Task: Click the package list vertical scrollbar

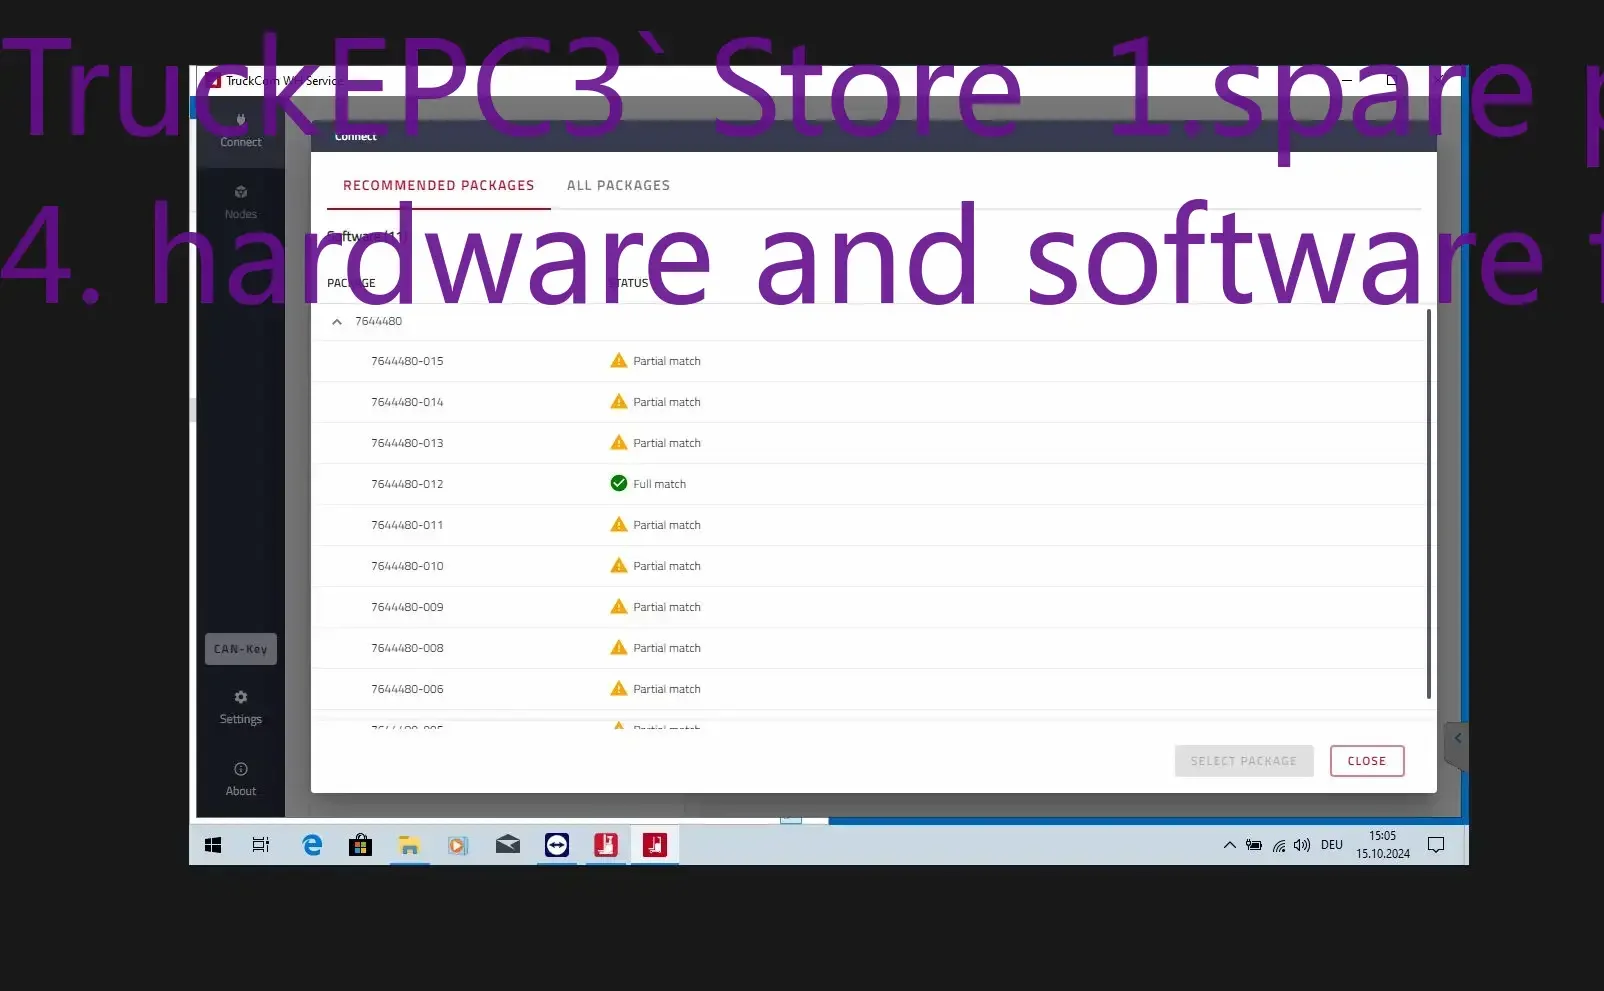Action: pyautogui.click(x=1428, y=504)
